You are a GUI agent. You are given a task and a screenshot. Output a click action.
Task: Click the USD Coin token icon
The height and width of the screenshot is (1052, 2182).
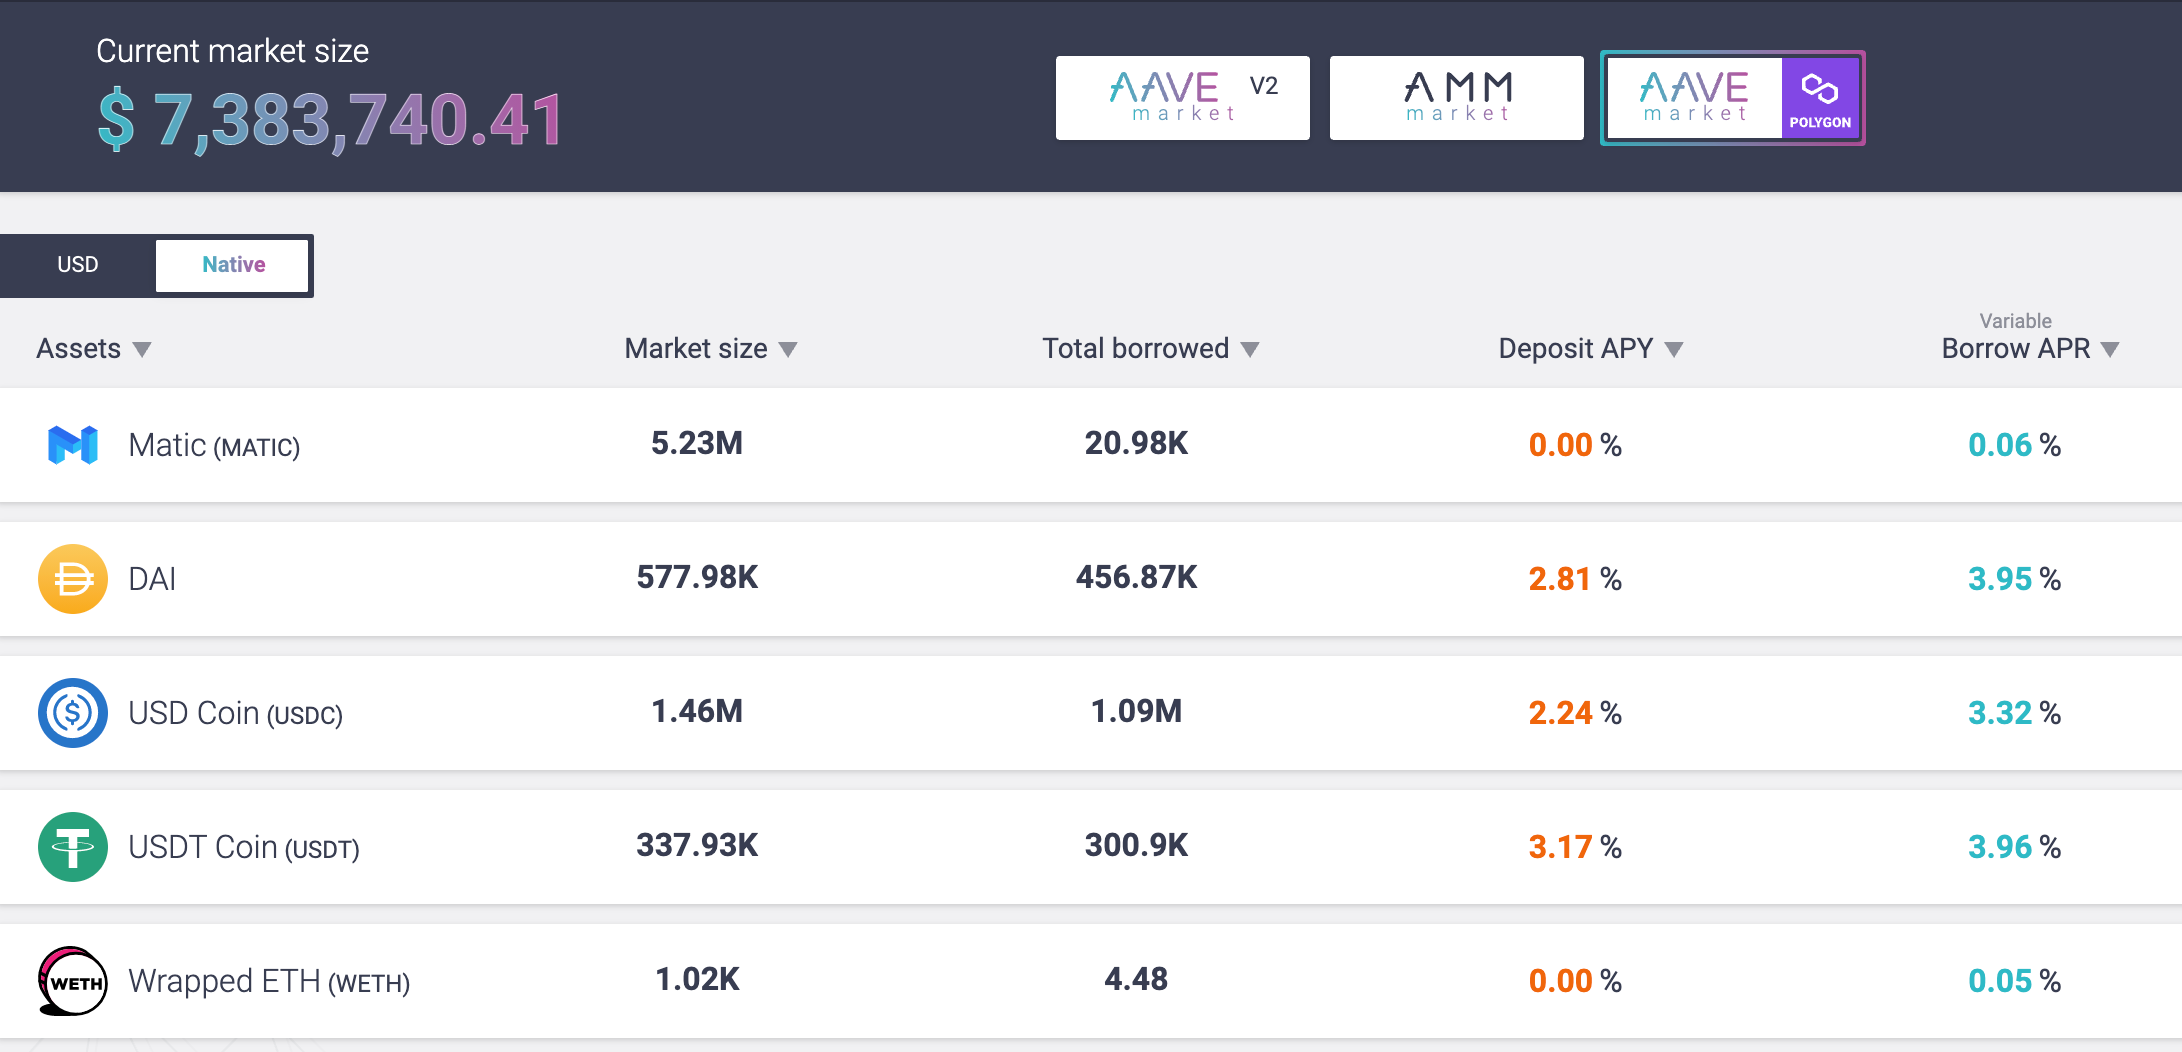73,713
